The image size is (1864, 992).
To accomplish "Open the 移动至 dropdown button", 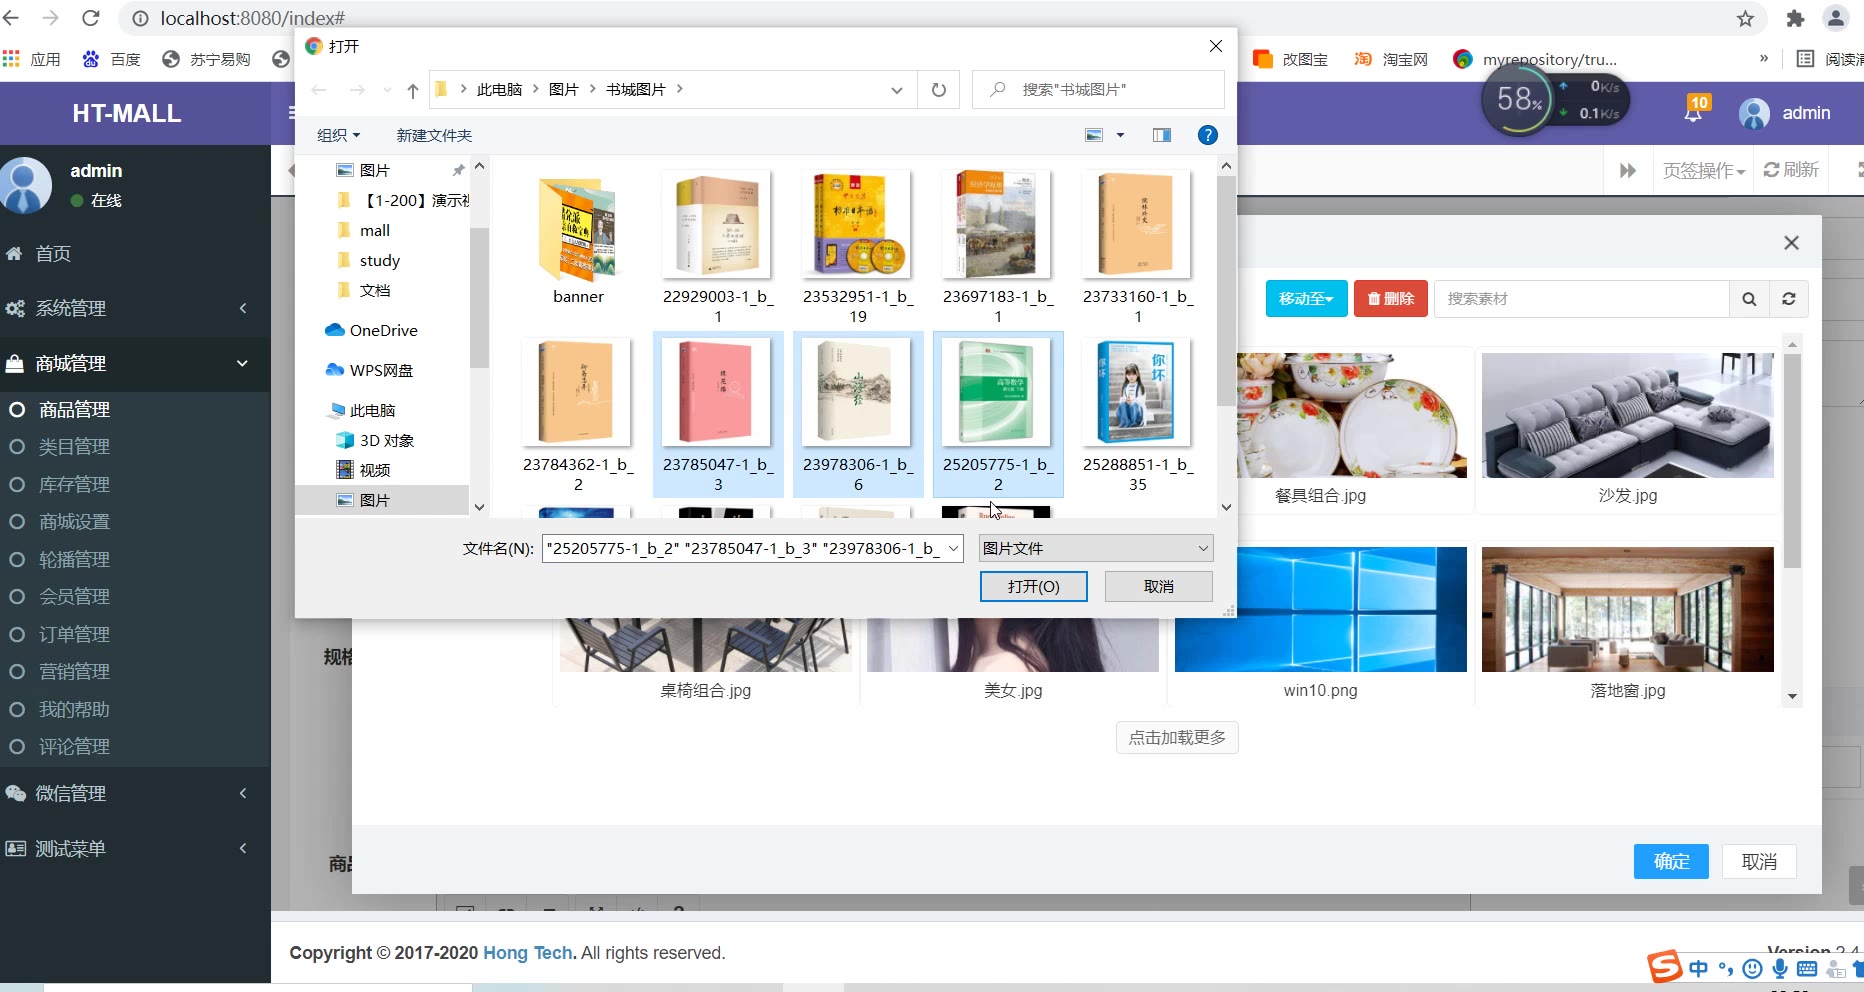I will click(1306, 299).
